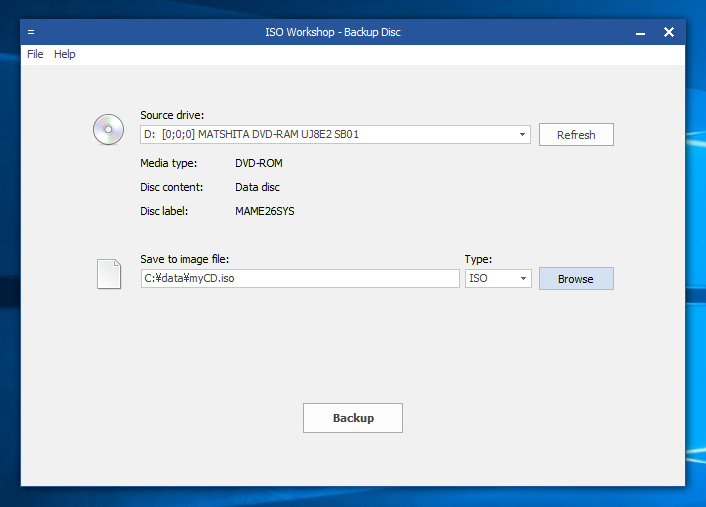The width and height of the screenshot is (706, 507).
Task: Close the ISO Workshop window
Action: coord(669,32)
